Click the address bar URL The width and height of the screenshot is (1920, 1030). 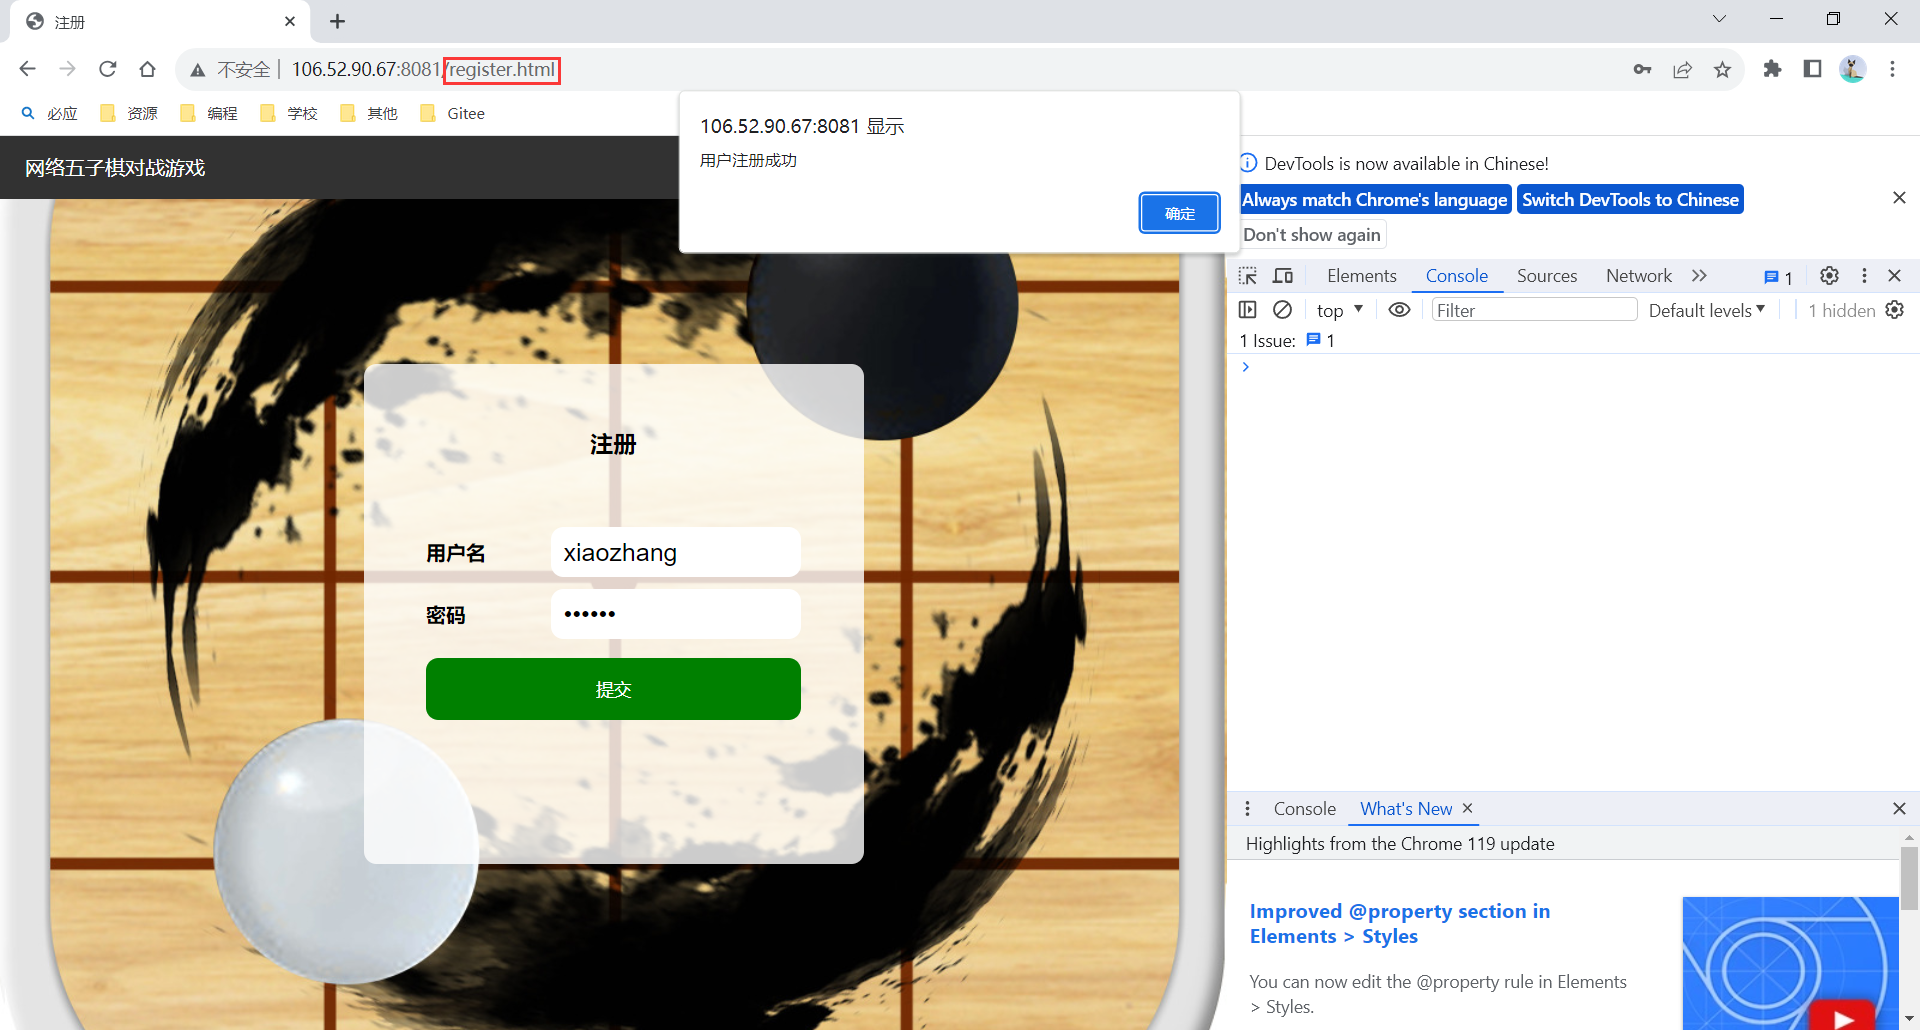[424, 69]
